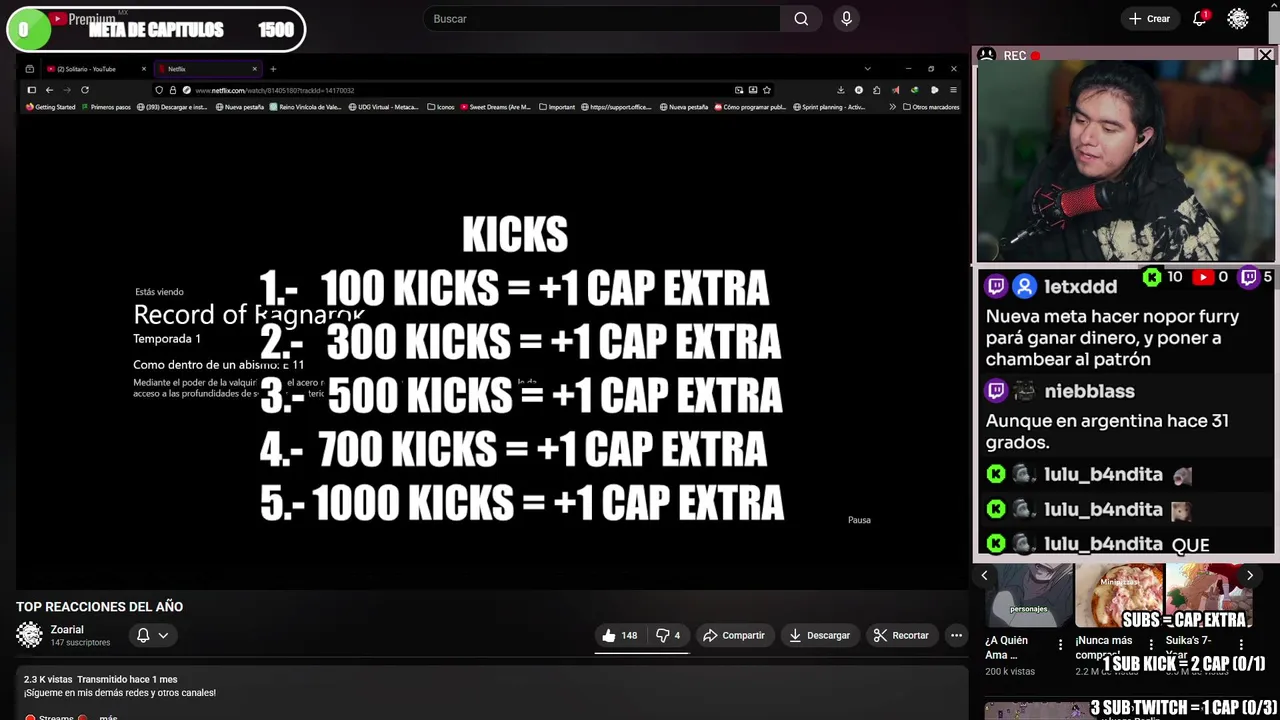The width and height of the screenshot is (1280, 720).
Task: Click the YouTube search magnifier button
Action: (x=801, y=19)
